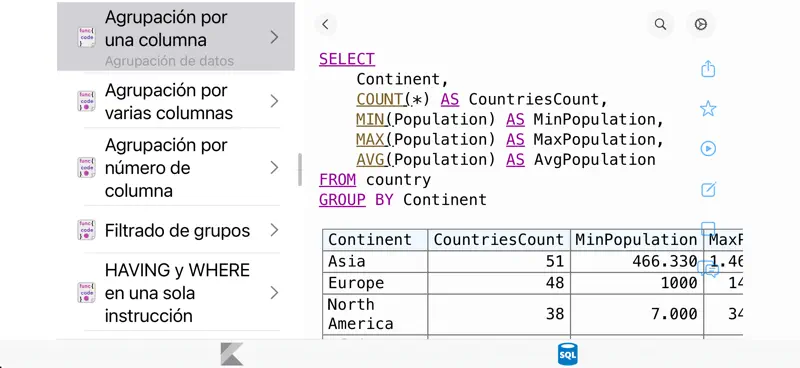Click the code icon beside Filtrado de grupos
This screenshot has width=800, height=368.
[86, 230]
